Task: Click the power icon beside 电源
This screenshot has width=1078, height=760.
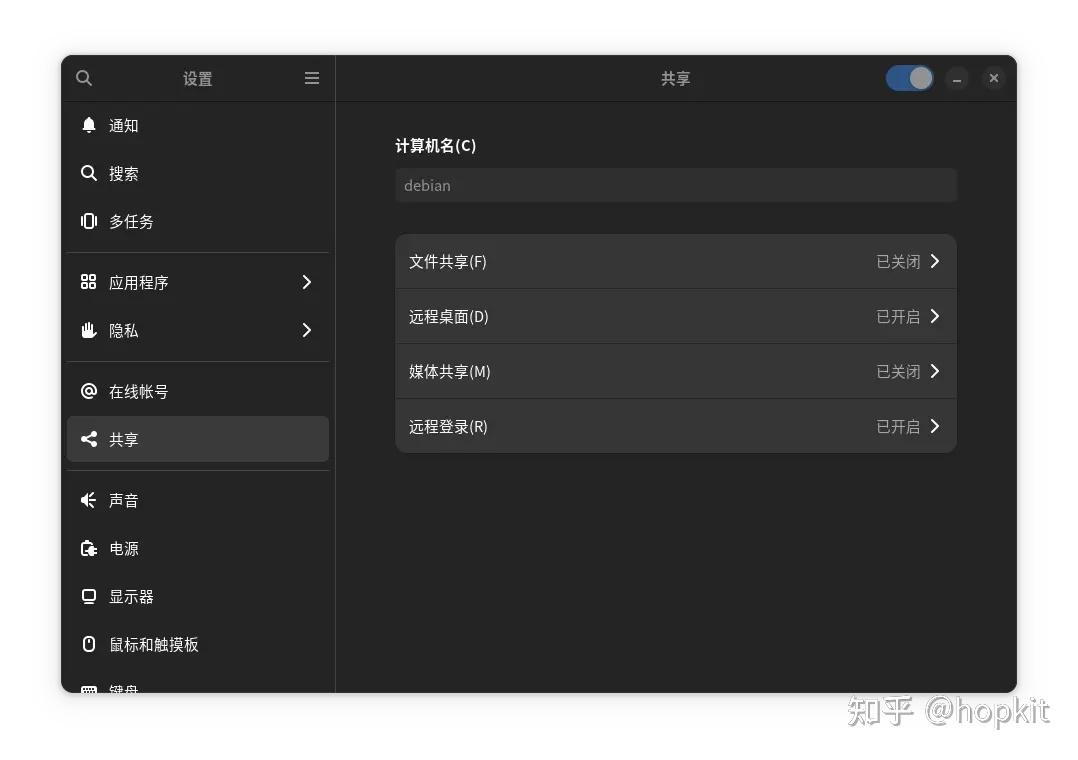Action: (x=89, y=548)
